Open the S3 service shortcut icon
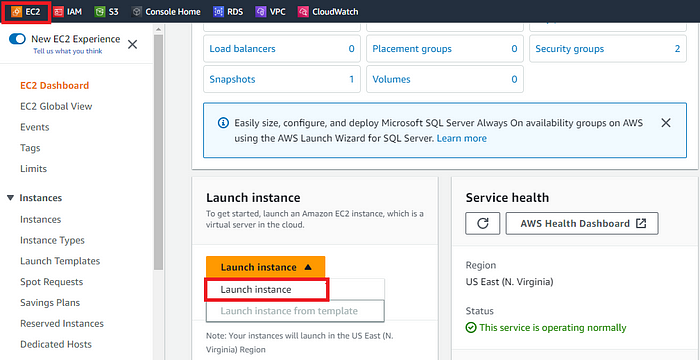700x360 pixels. click(x=100, y=12)
